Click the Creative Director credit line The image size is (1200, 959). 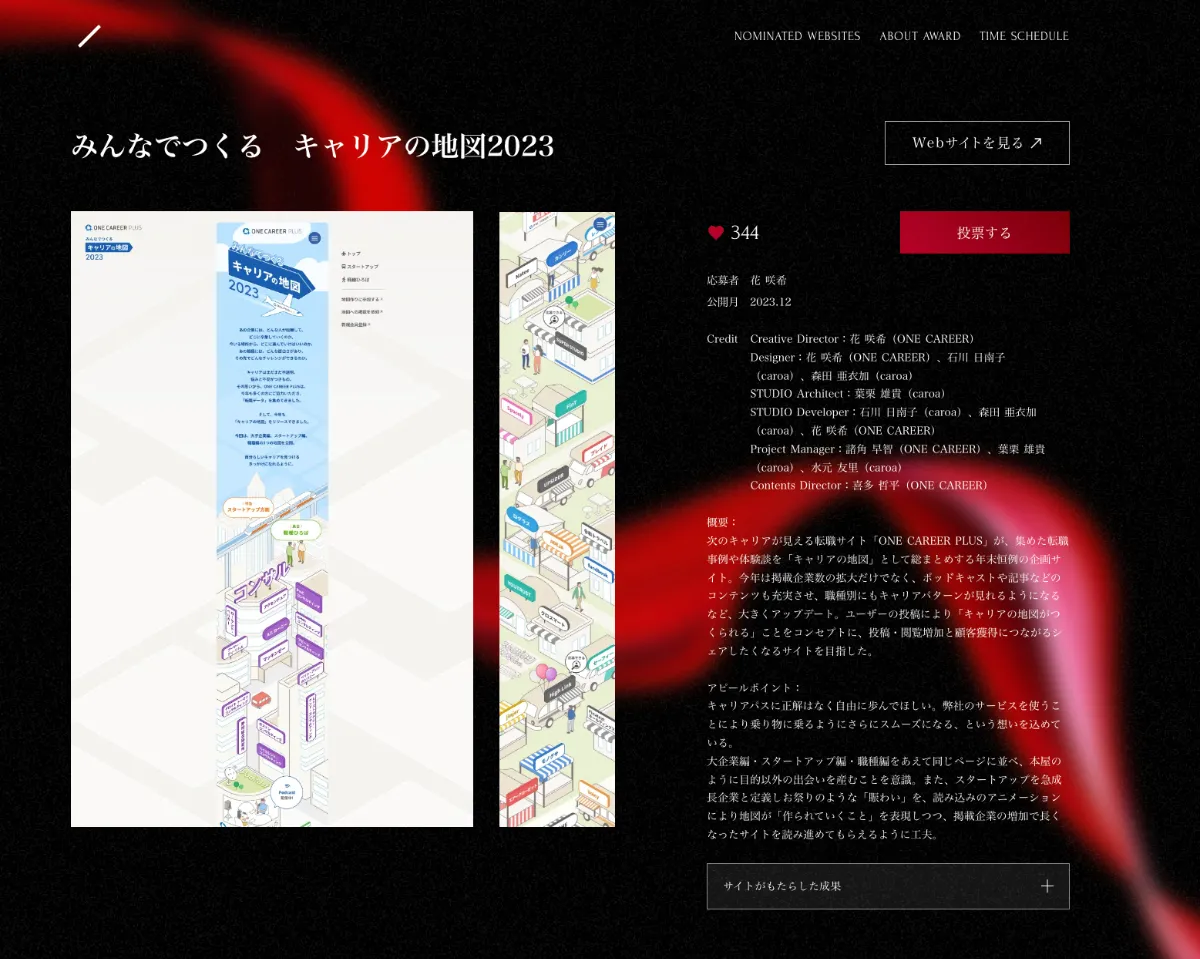pyautogui.click(x=862, y=339)
